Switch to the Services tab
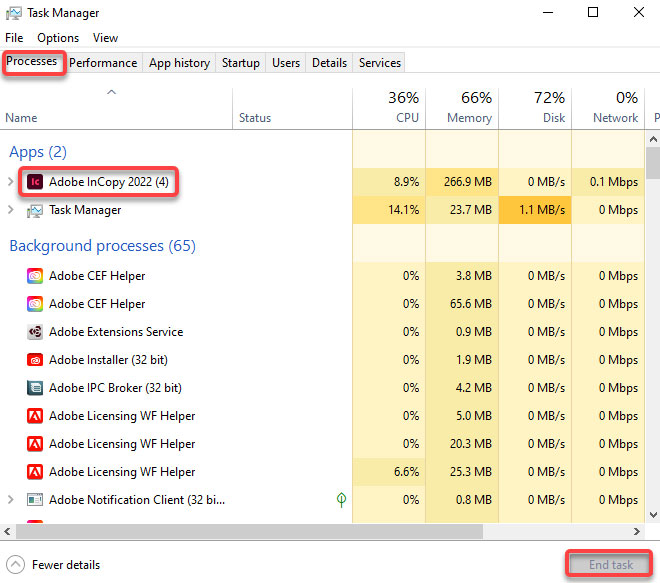 380,63
